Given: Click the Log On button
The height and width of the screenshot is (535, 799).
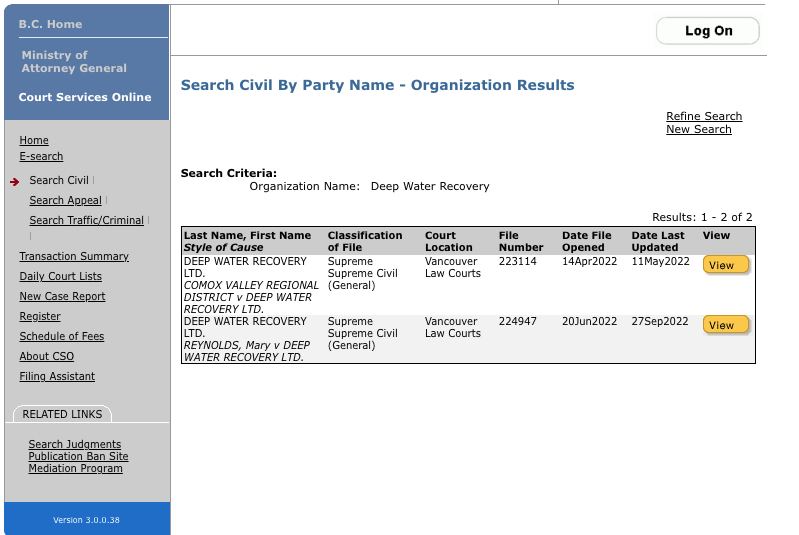Looking at the screenshot, I should click(708, 31).
